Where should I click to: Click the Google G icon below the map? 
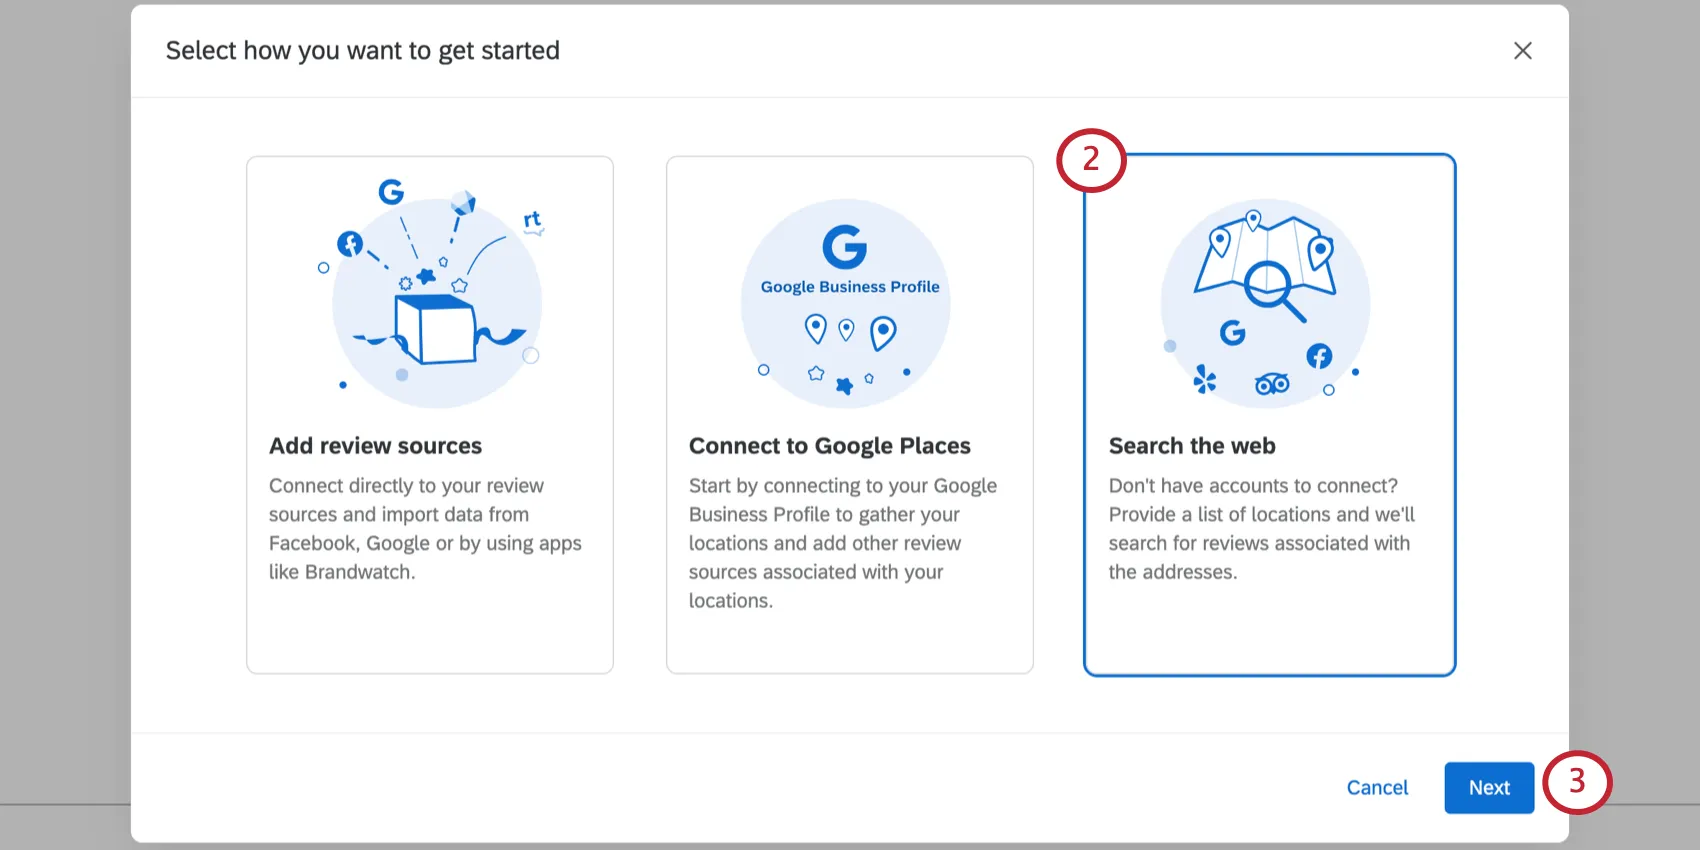1232,333
